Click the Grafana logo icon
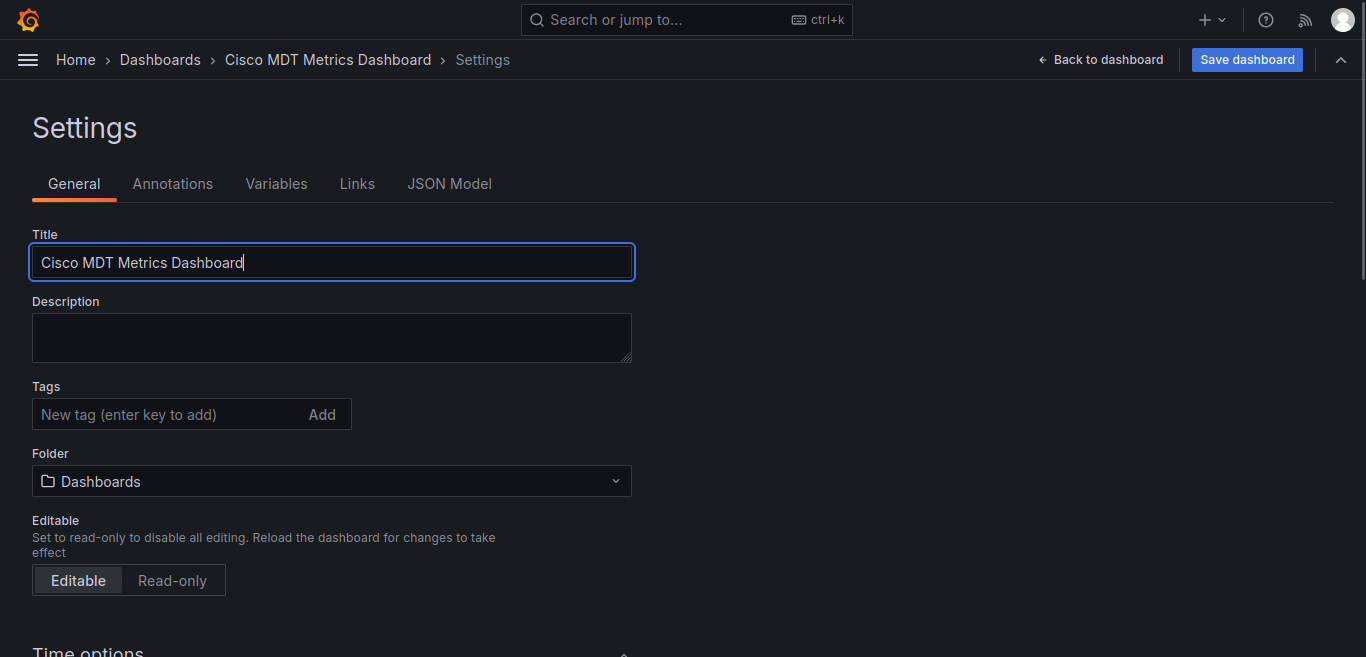 (28, 20)
